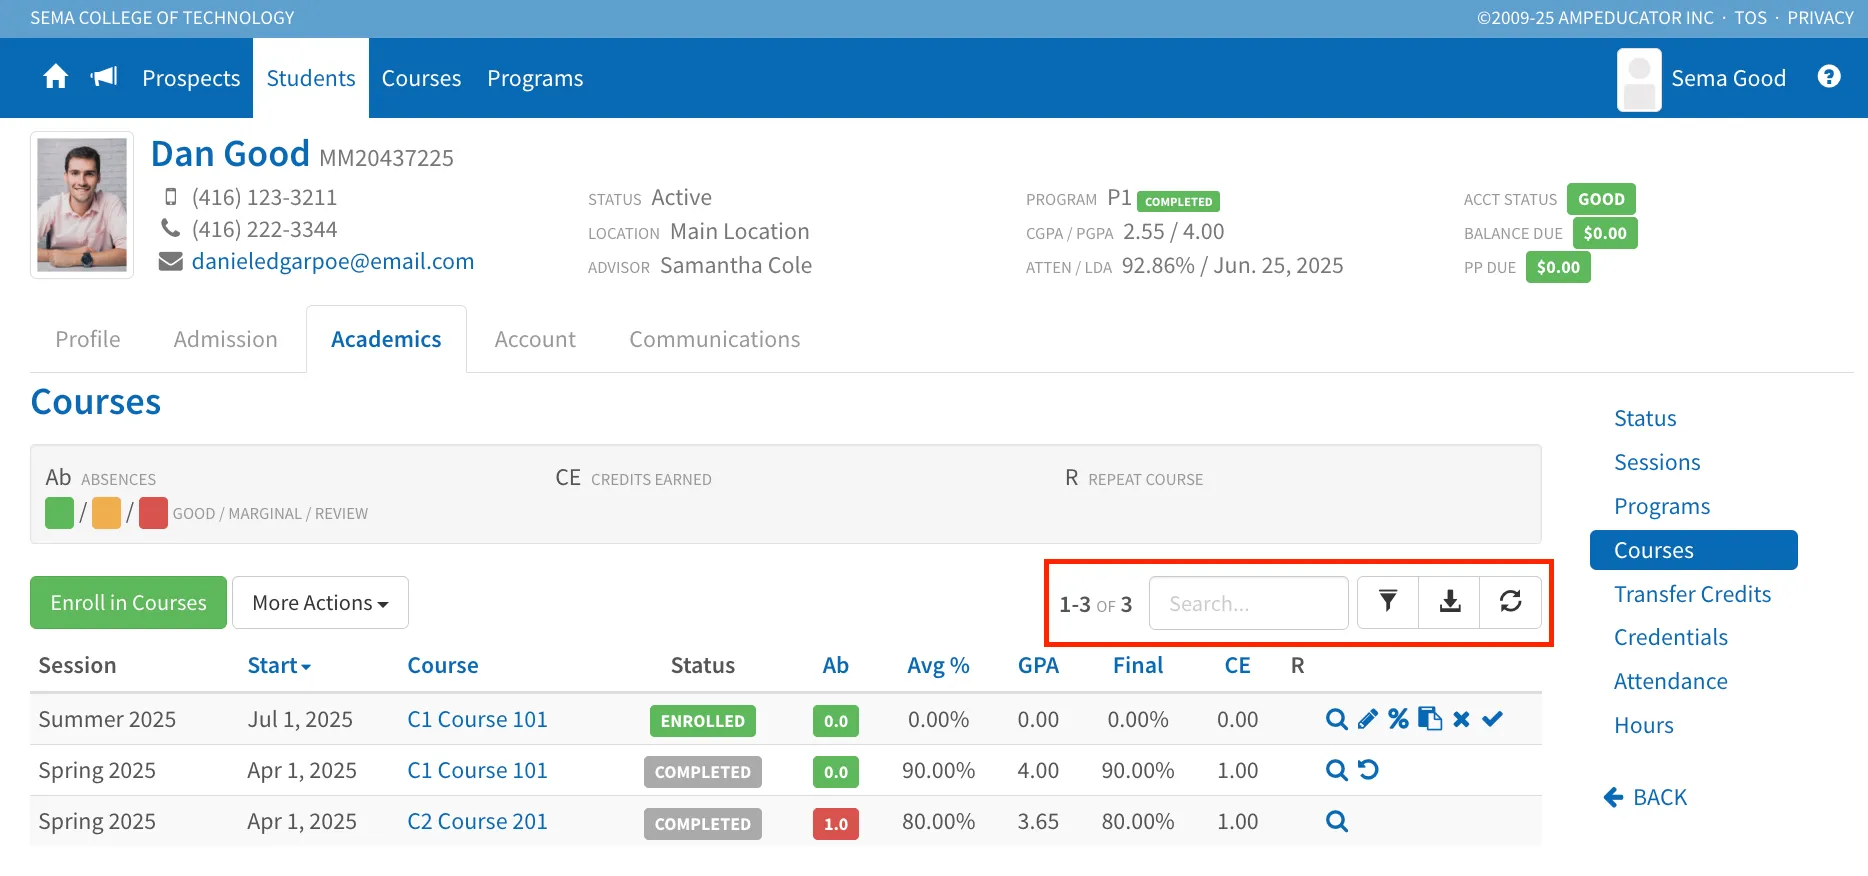Sort by the Avg % column header

(x=938, y=665)
